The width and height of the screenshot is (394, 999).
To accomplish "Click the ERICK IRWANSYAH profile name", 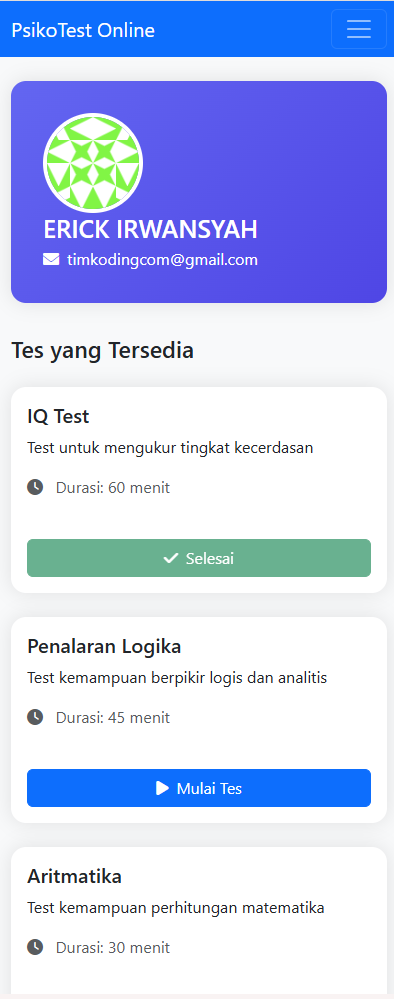I will (x=150, y=229).
